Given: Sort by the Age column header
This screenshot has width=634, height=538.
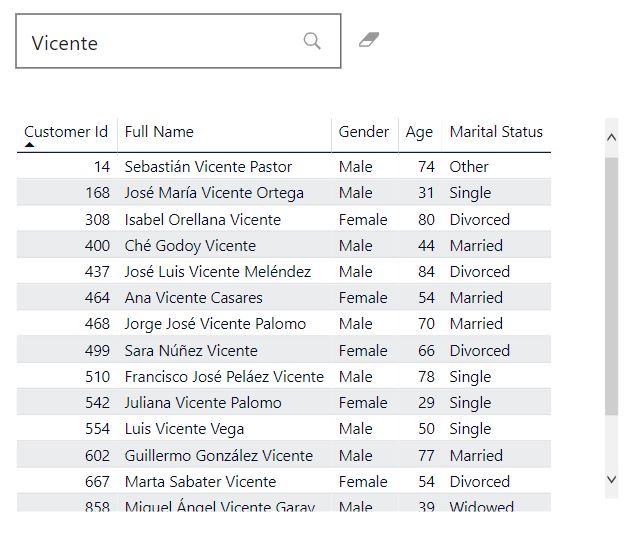Looking at the screenshot, I should [x=419, y=132].
